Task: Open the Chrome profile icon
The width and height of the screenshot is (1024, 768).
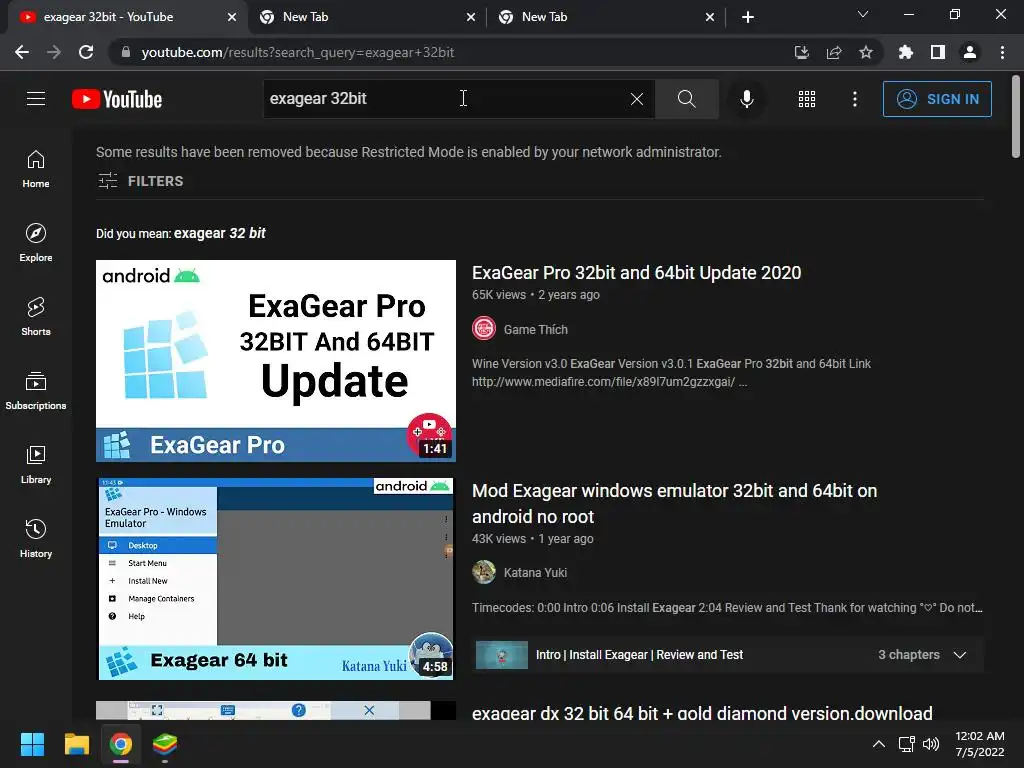Action: coord(970,52)
